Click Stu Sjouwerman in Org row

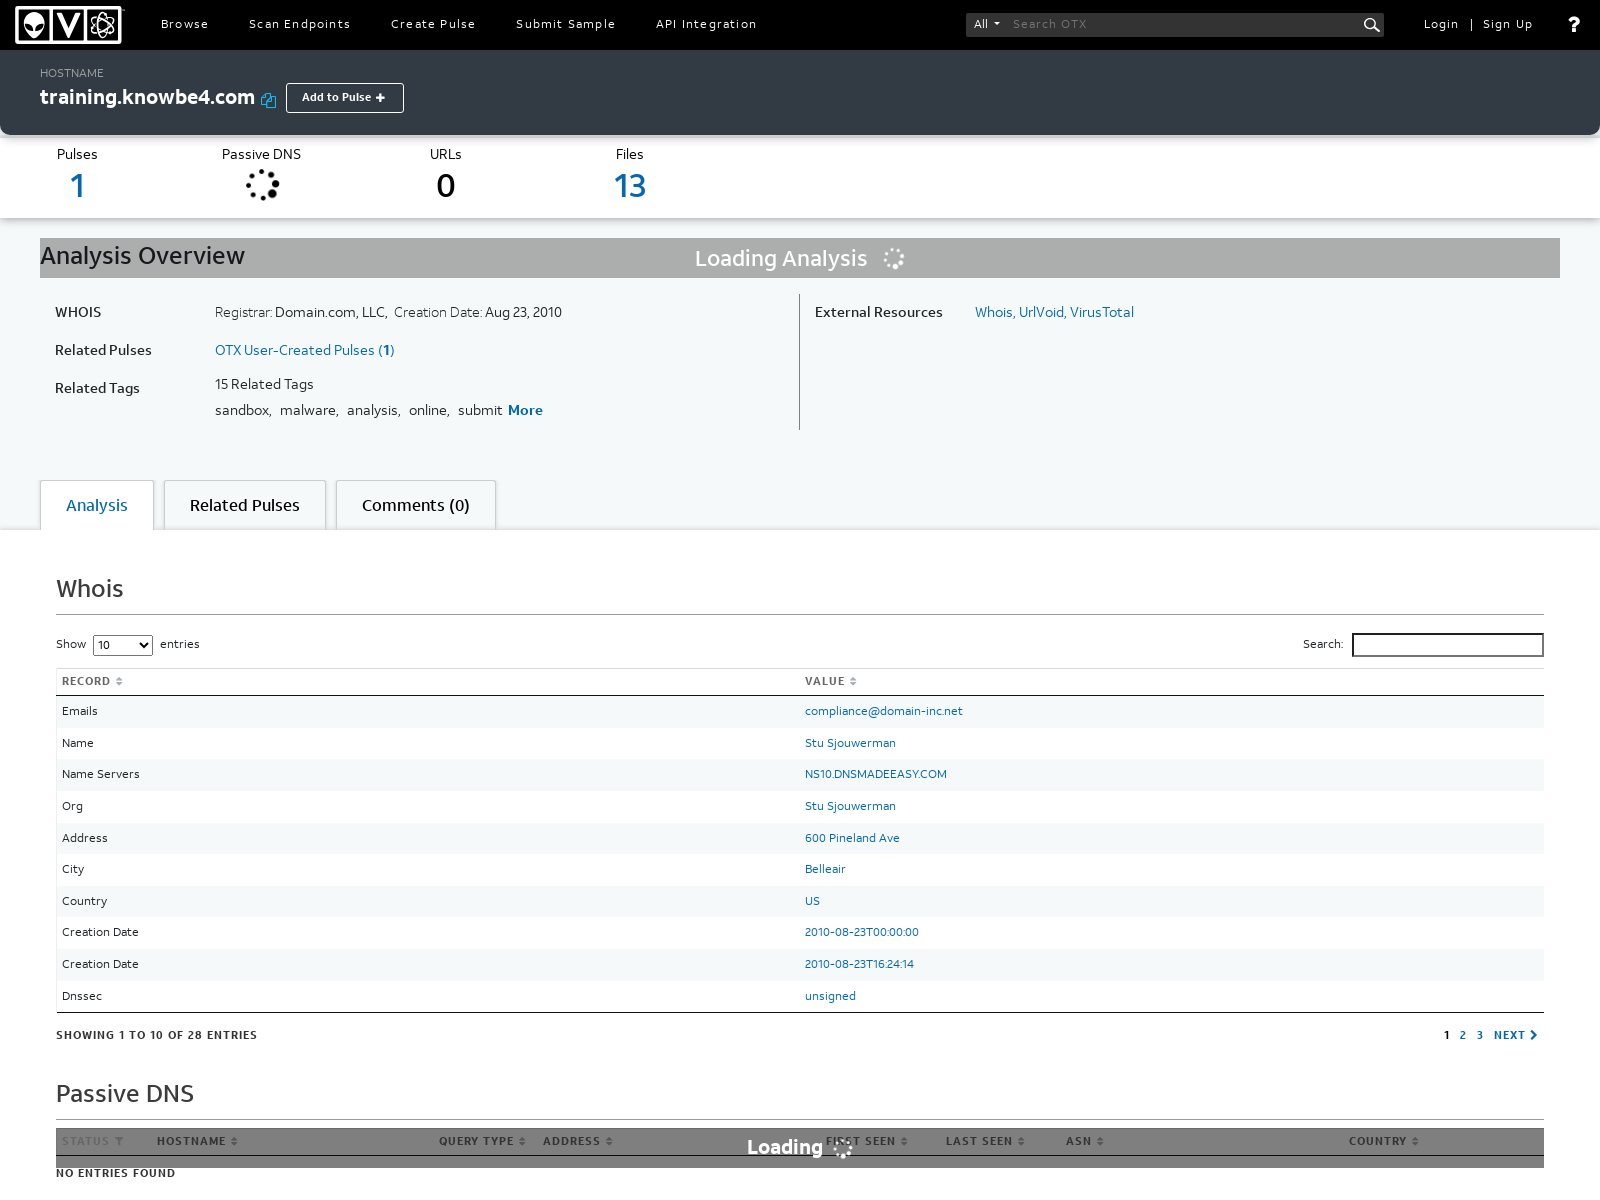[850, 807]
